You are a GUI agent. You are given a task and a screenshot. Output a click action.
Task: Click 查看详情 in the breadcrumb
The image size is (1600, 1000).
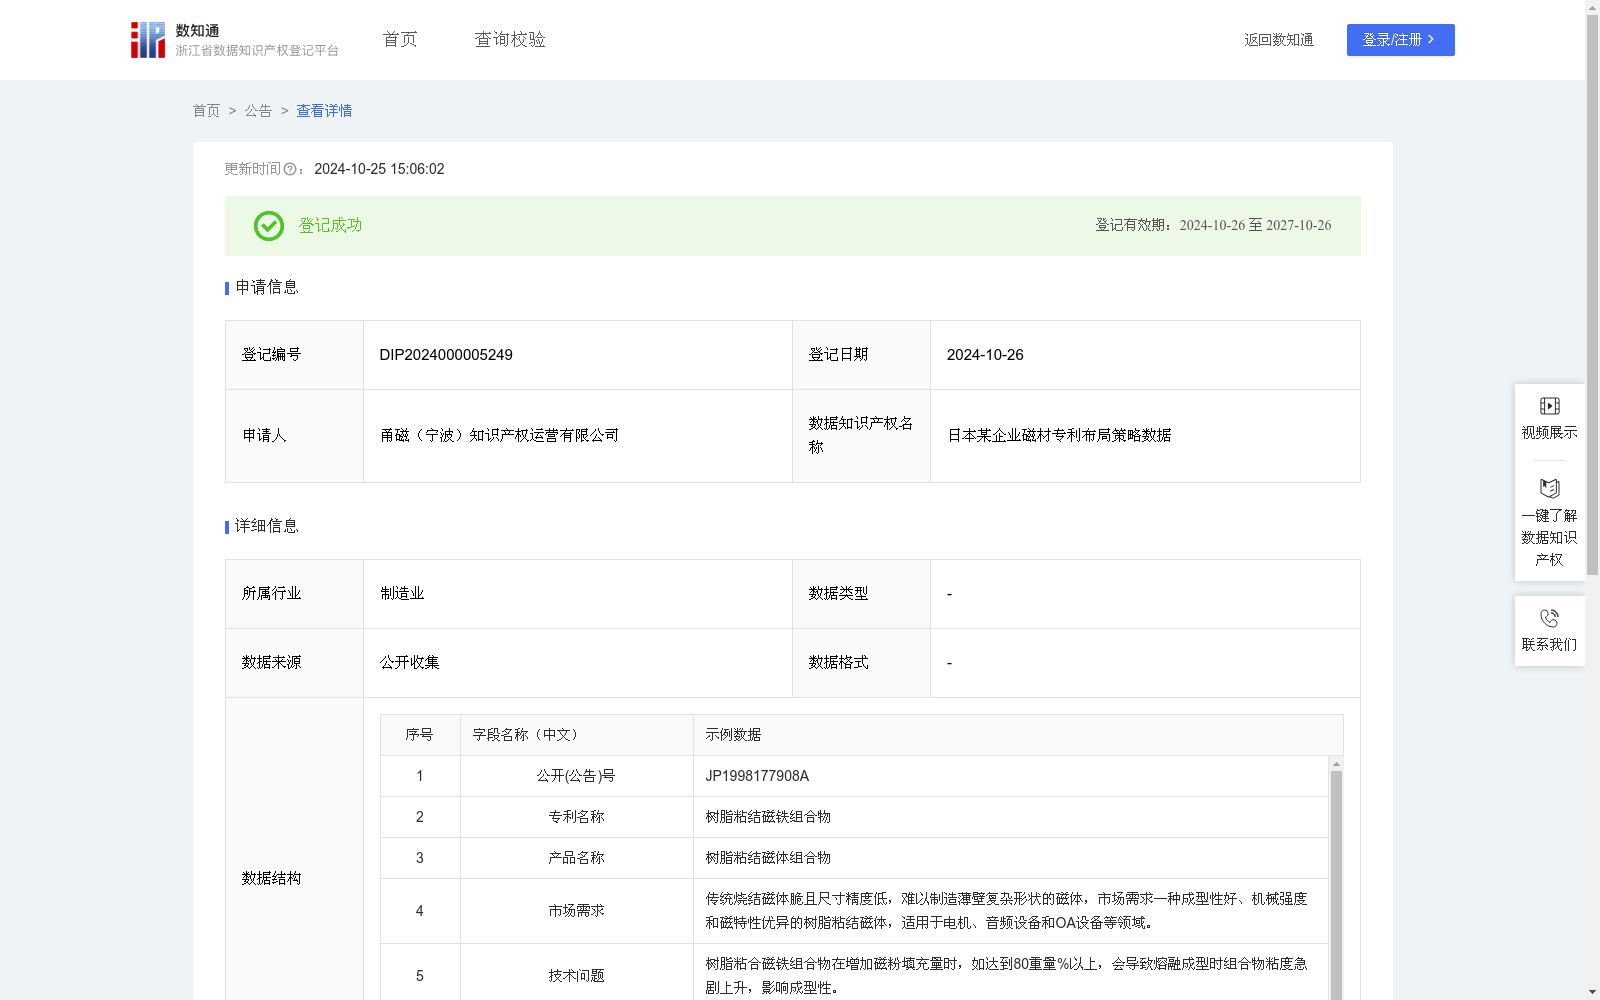tap(324, 111)
